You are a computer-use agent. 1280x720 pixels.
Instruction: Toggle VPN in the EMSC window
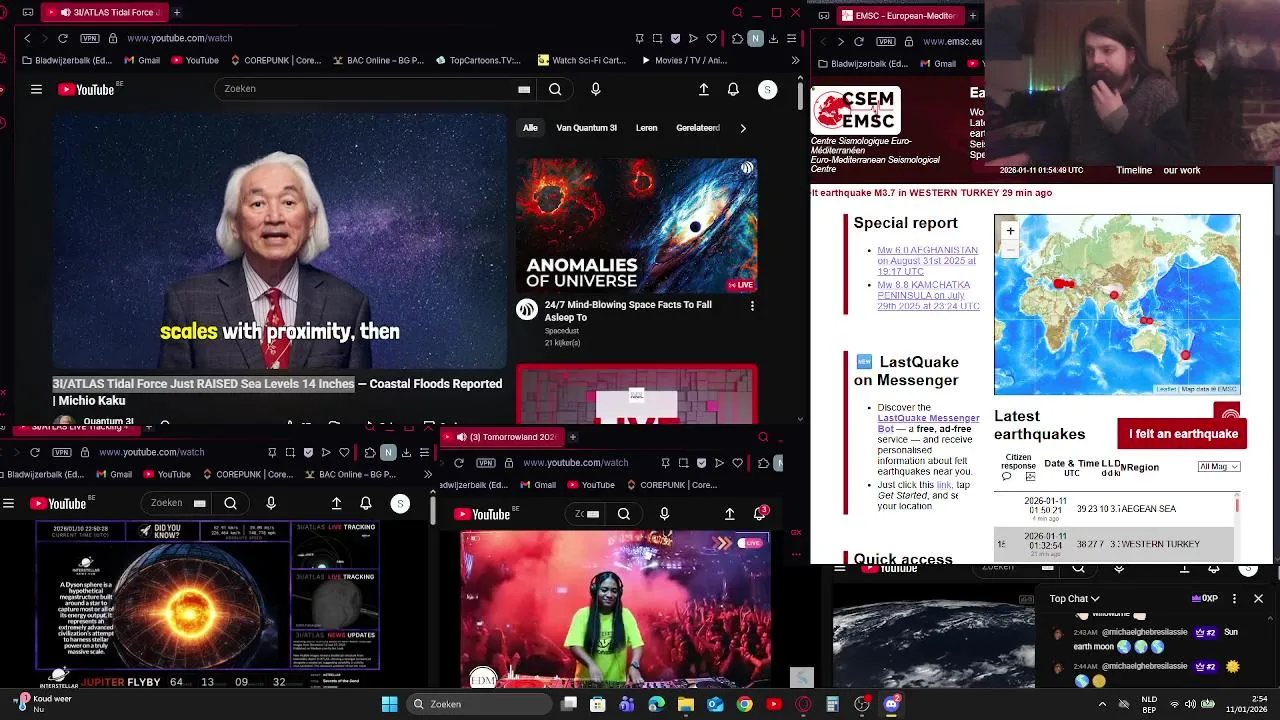[886, 41]
